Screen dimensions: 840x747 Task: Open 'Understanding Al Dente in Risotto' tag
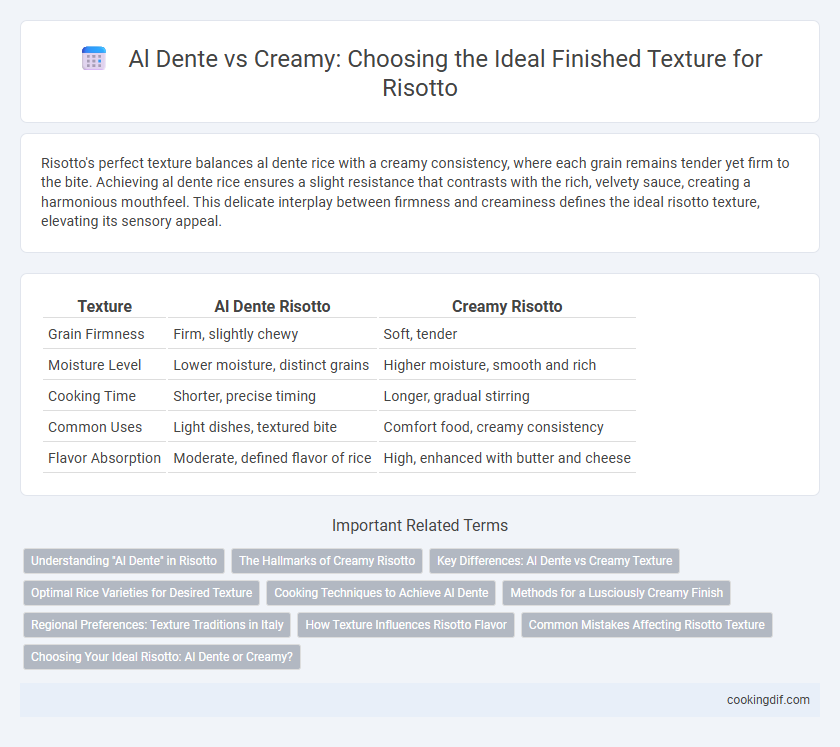[x=124, y=561]
